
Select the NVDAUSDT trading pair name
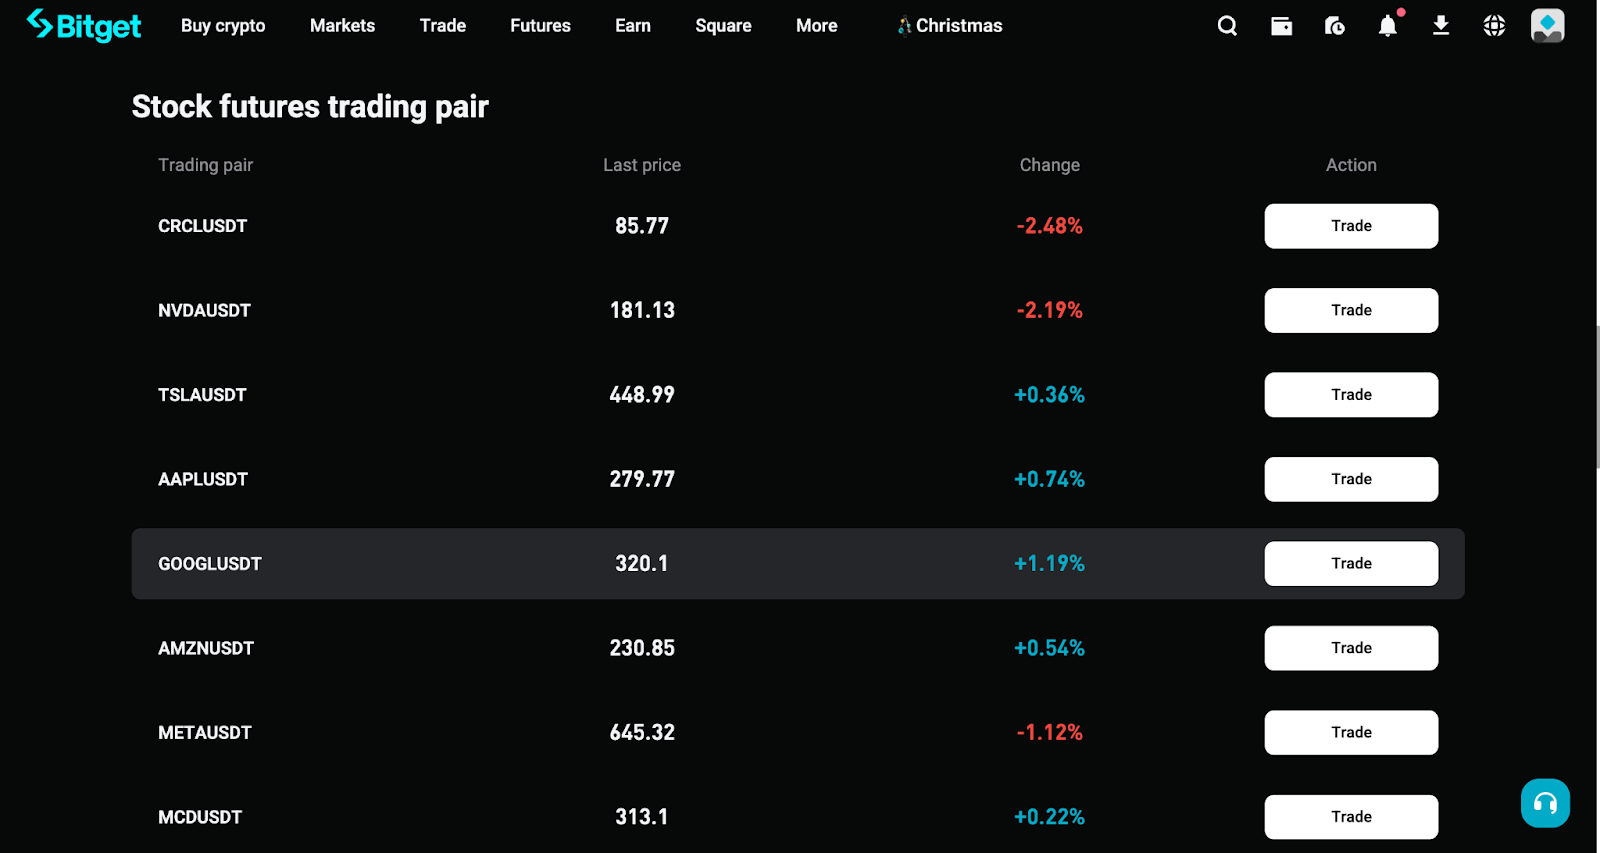(x=204, y=310)
